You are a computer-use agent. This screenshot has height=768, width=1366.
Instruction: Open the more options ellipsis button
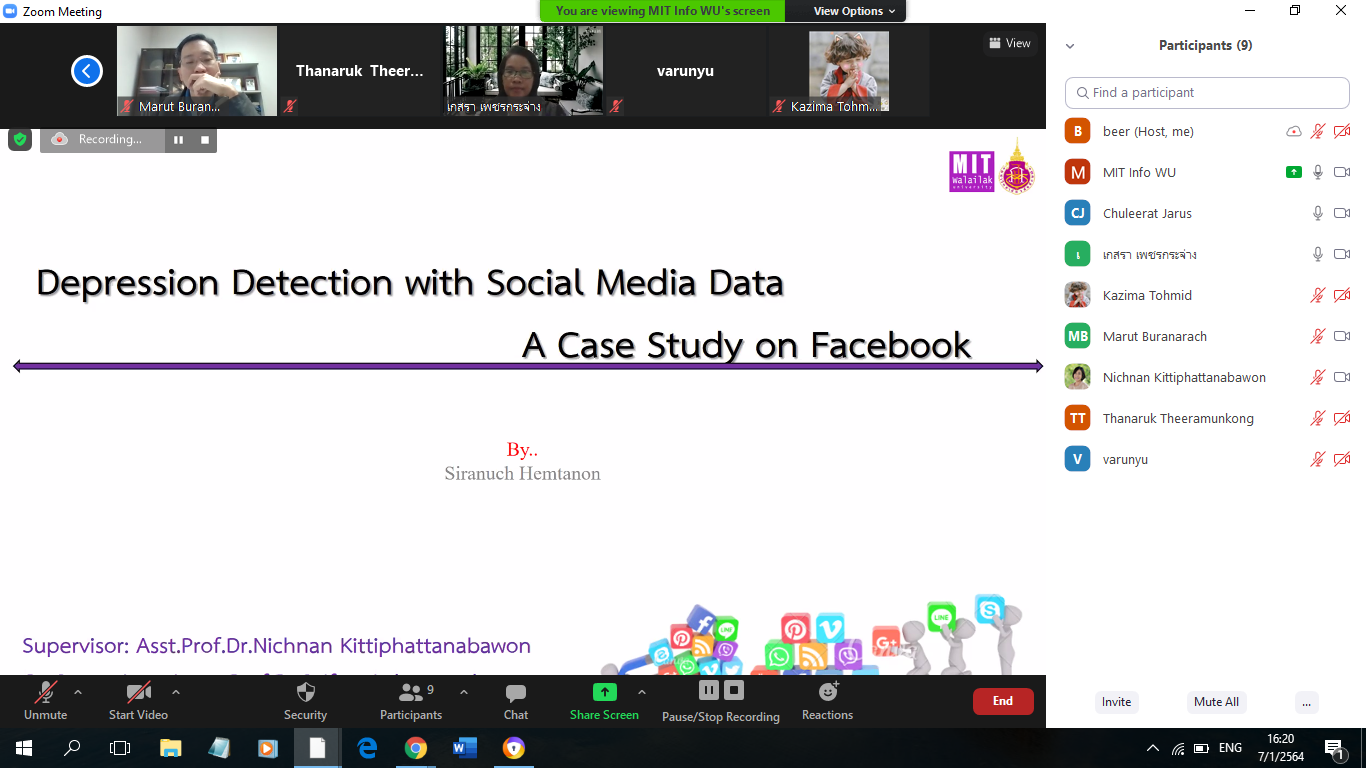1306,702
